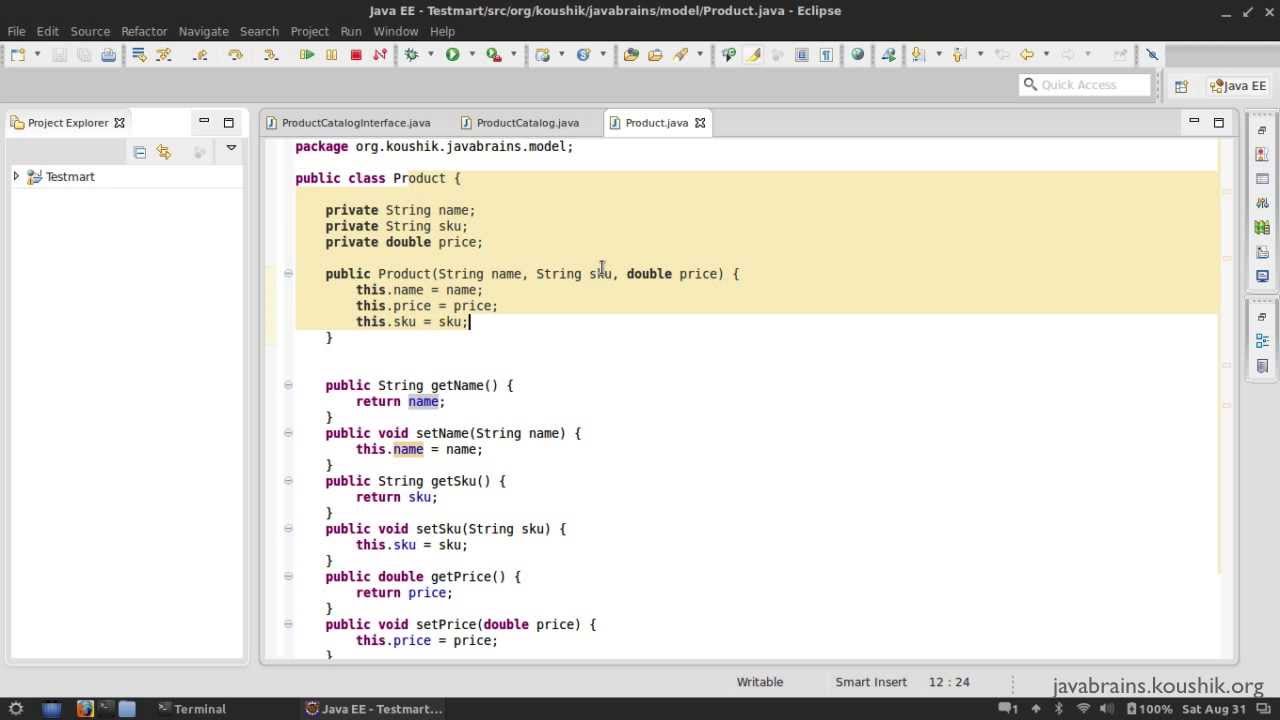1280x720 pixels.
Task: Open the Search toolbar dropdown arrow
Action: [700, 55]
